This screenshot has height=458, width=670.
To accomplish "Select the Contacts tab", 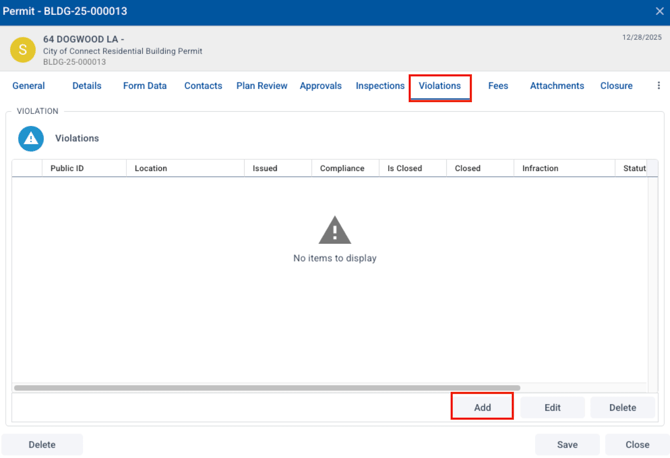I will tap(203, 86).
